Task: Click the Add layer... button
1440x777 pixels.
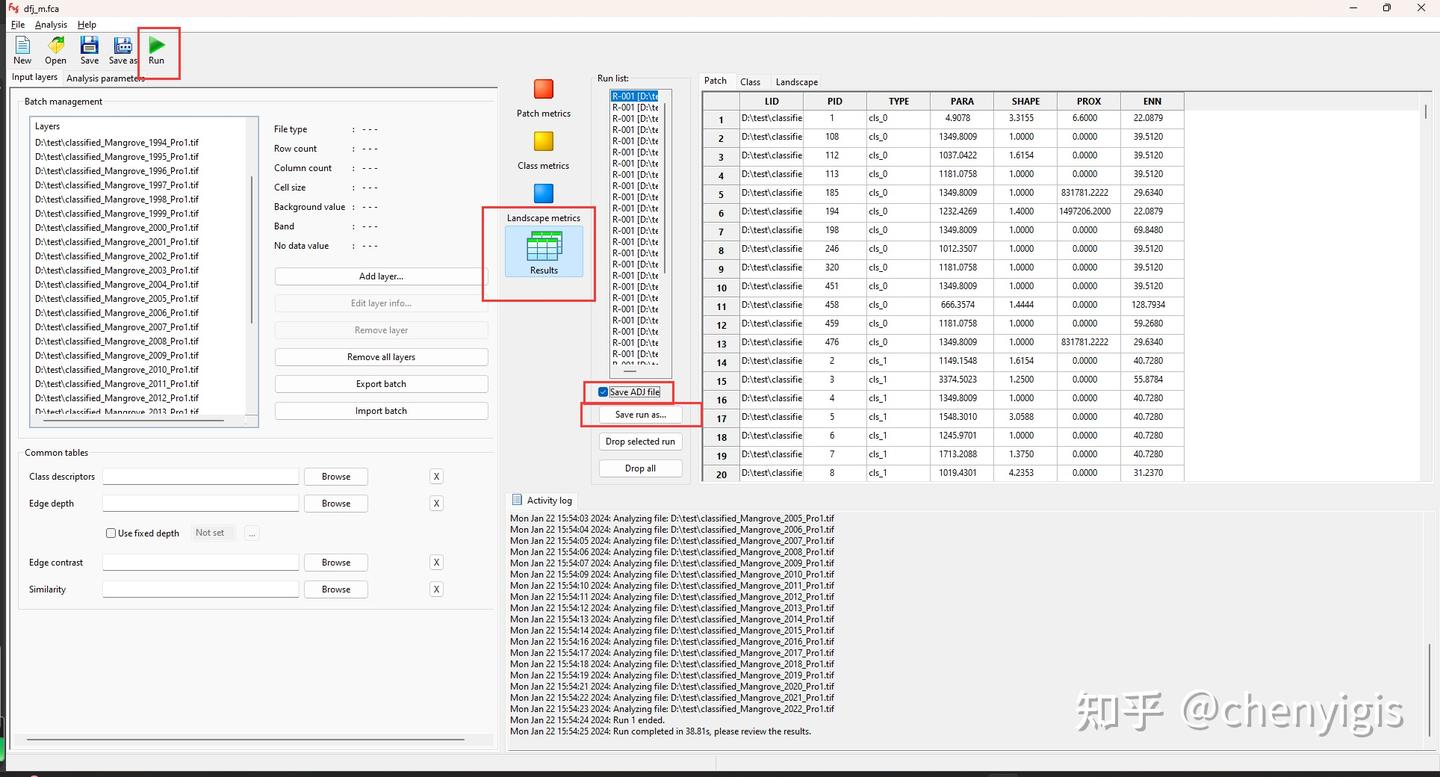Action: pos(381,276)
